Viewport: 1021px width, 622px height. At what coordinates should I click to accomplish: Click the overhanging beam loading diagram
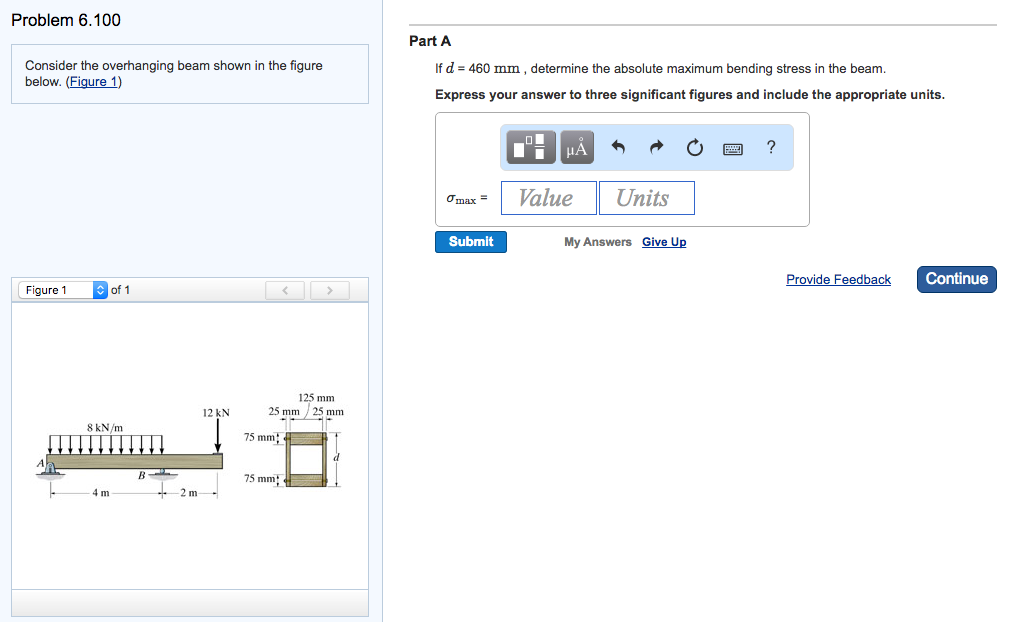134,458
